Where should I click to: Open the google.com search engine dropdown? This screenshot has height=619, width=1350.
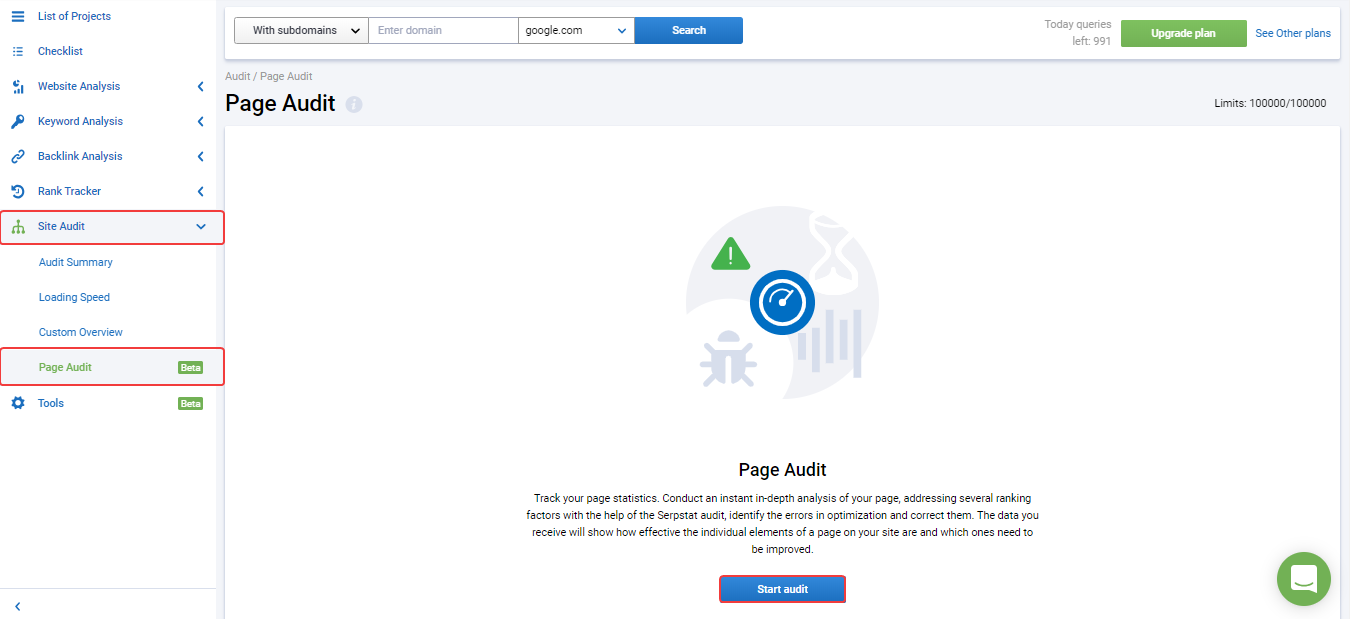tap(576, 30)
